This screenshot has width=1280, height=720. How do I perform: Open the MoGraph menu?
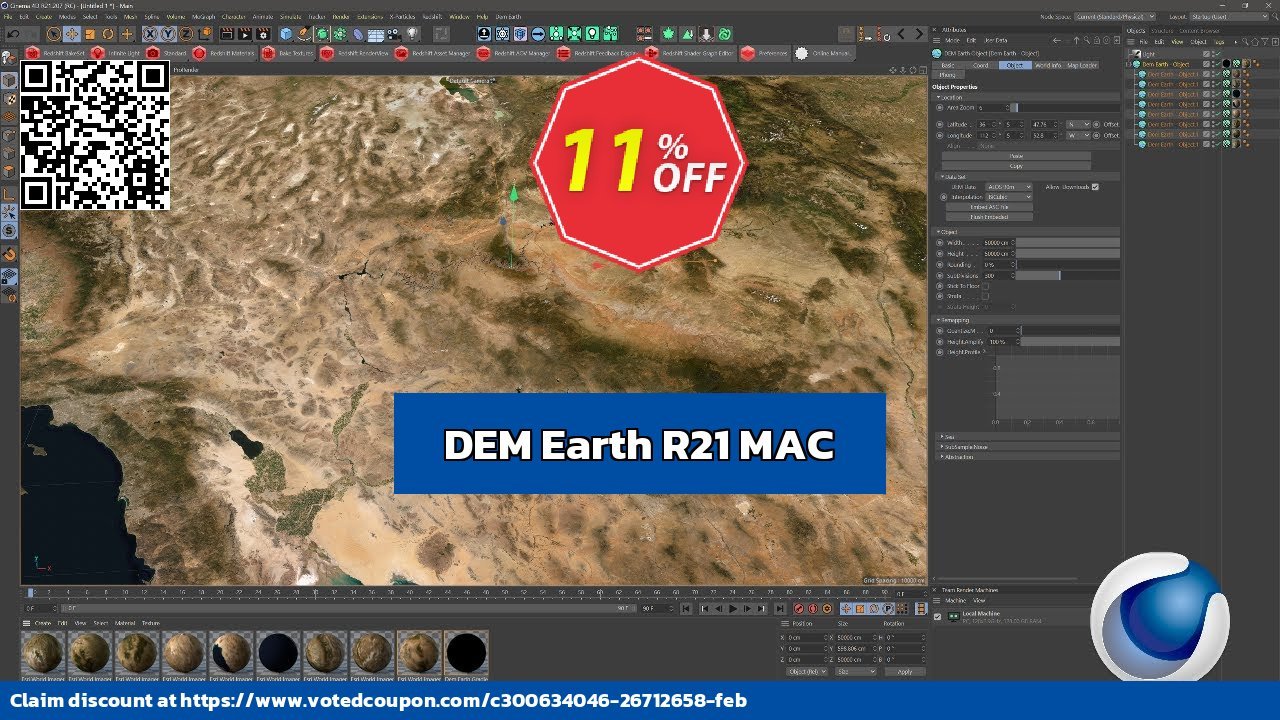[x=203, y=17]
